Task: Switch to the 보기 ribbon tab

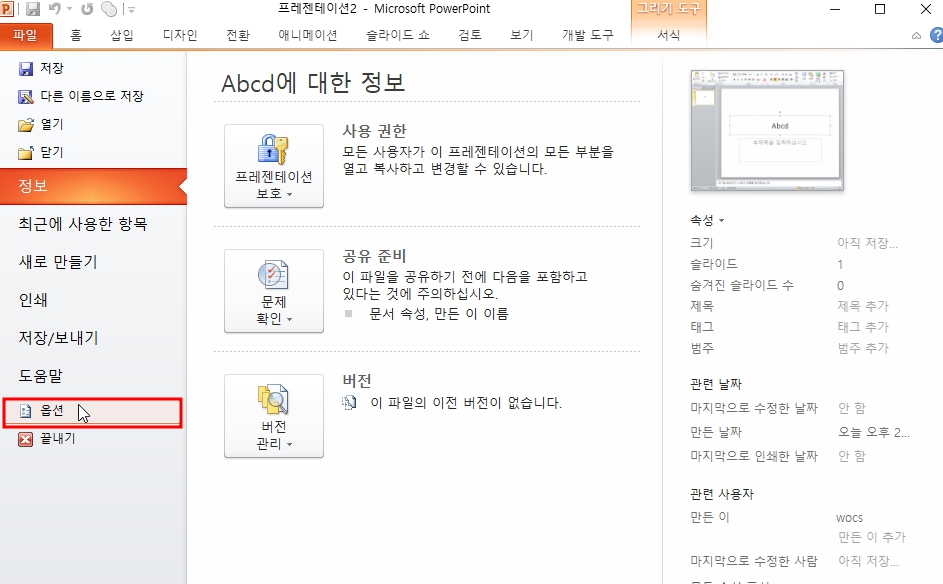Action: 521,35
